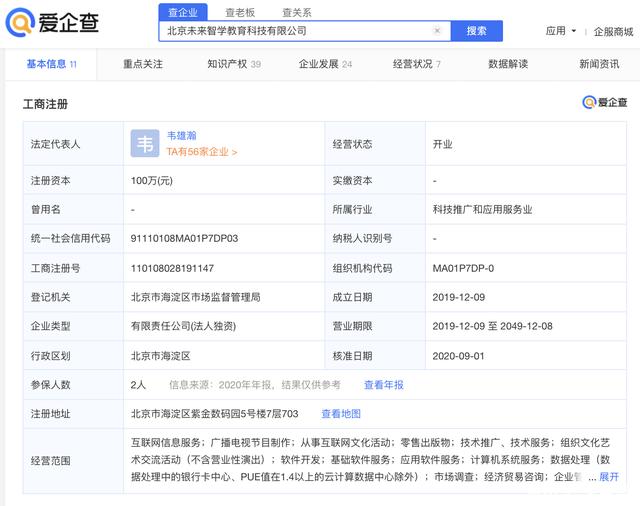This screenshot has height=506, width=640.
Task: Click the 韦 avatar icon of legal representative
Action: (145, 143)
